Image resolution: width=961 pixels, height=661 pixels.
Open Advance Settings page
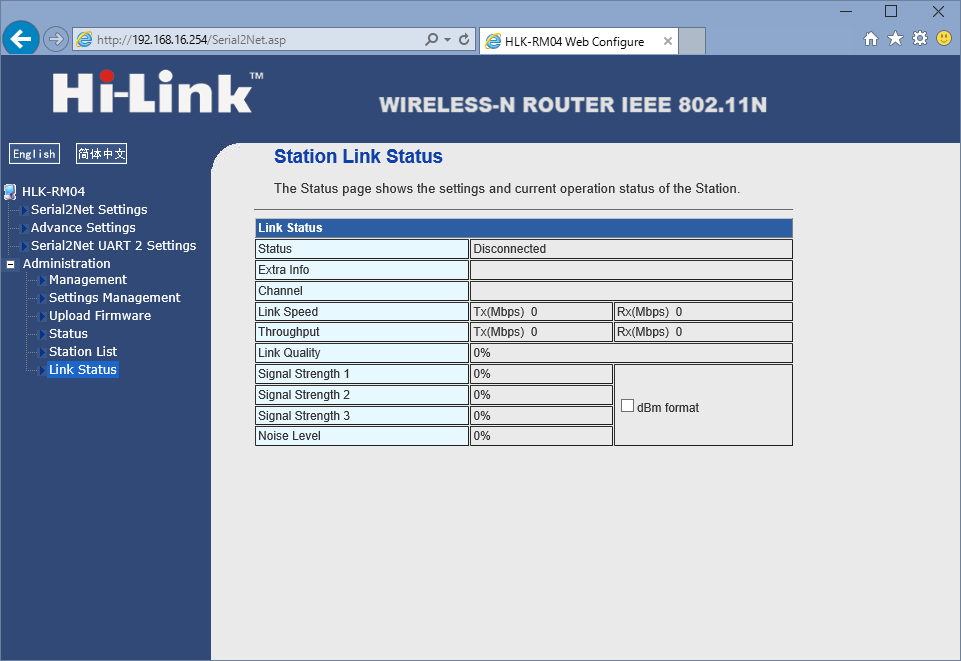83,227
